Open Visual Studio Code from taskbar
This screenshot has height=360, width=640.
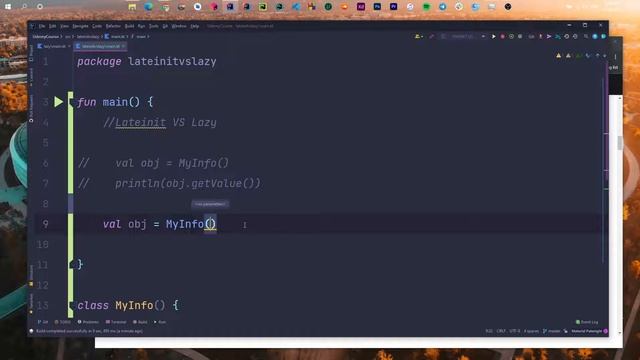click(x=296, y=7)
